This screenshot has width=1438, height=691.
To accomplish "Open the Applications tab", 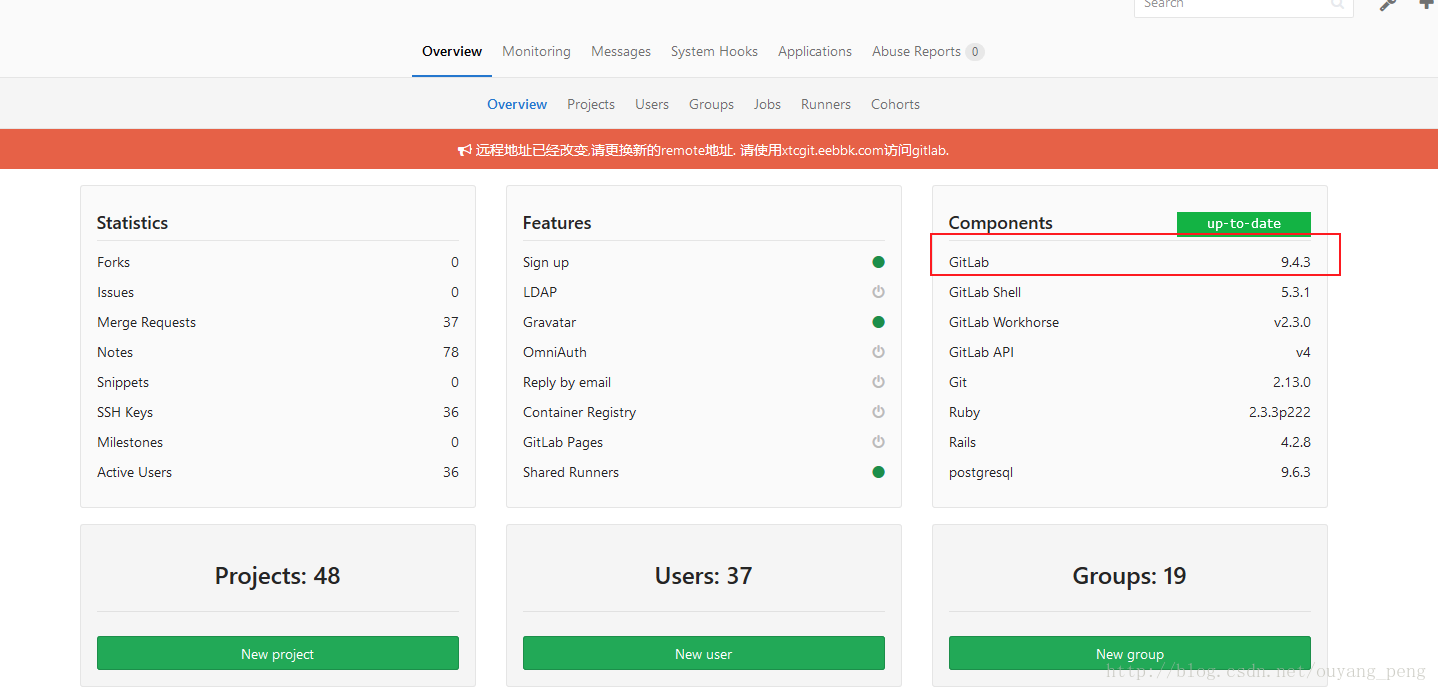I will 815,51.
